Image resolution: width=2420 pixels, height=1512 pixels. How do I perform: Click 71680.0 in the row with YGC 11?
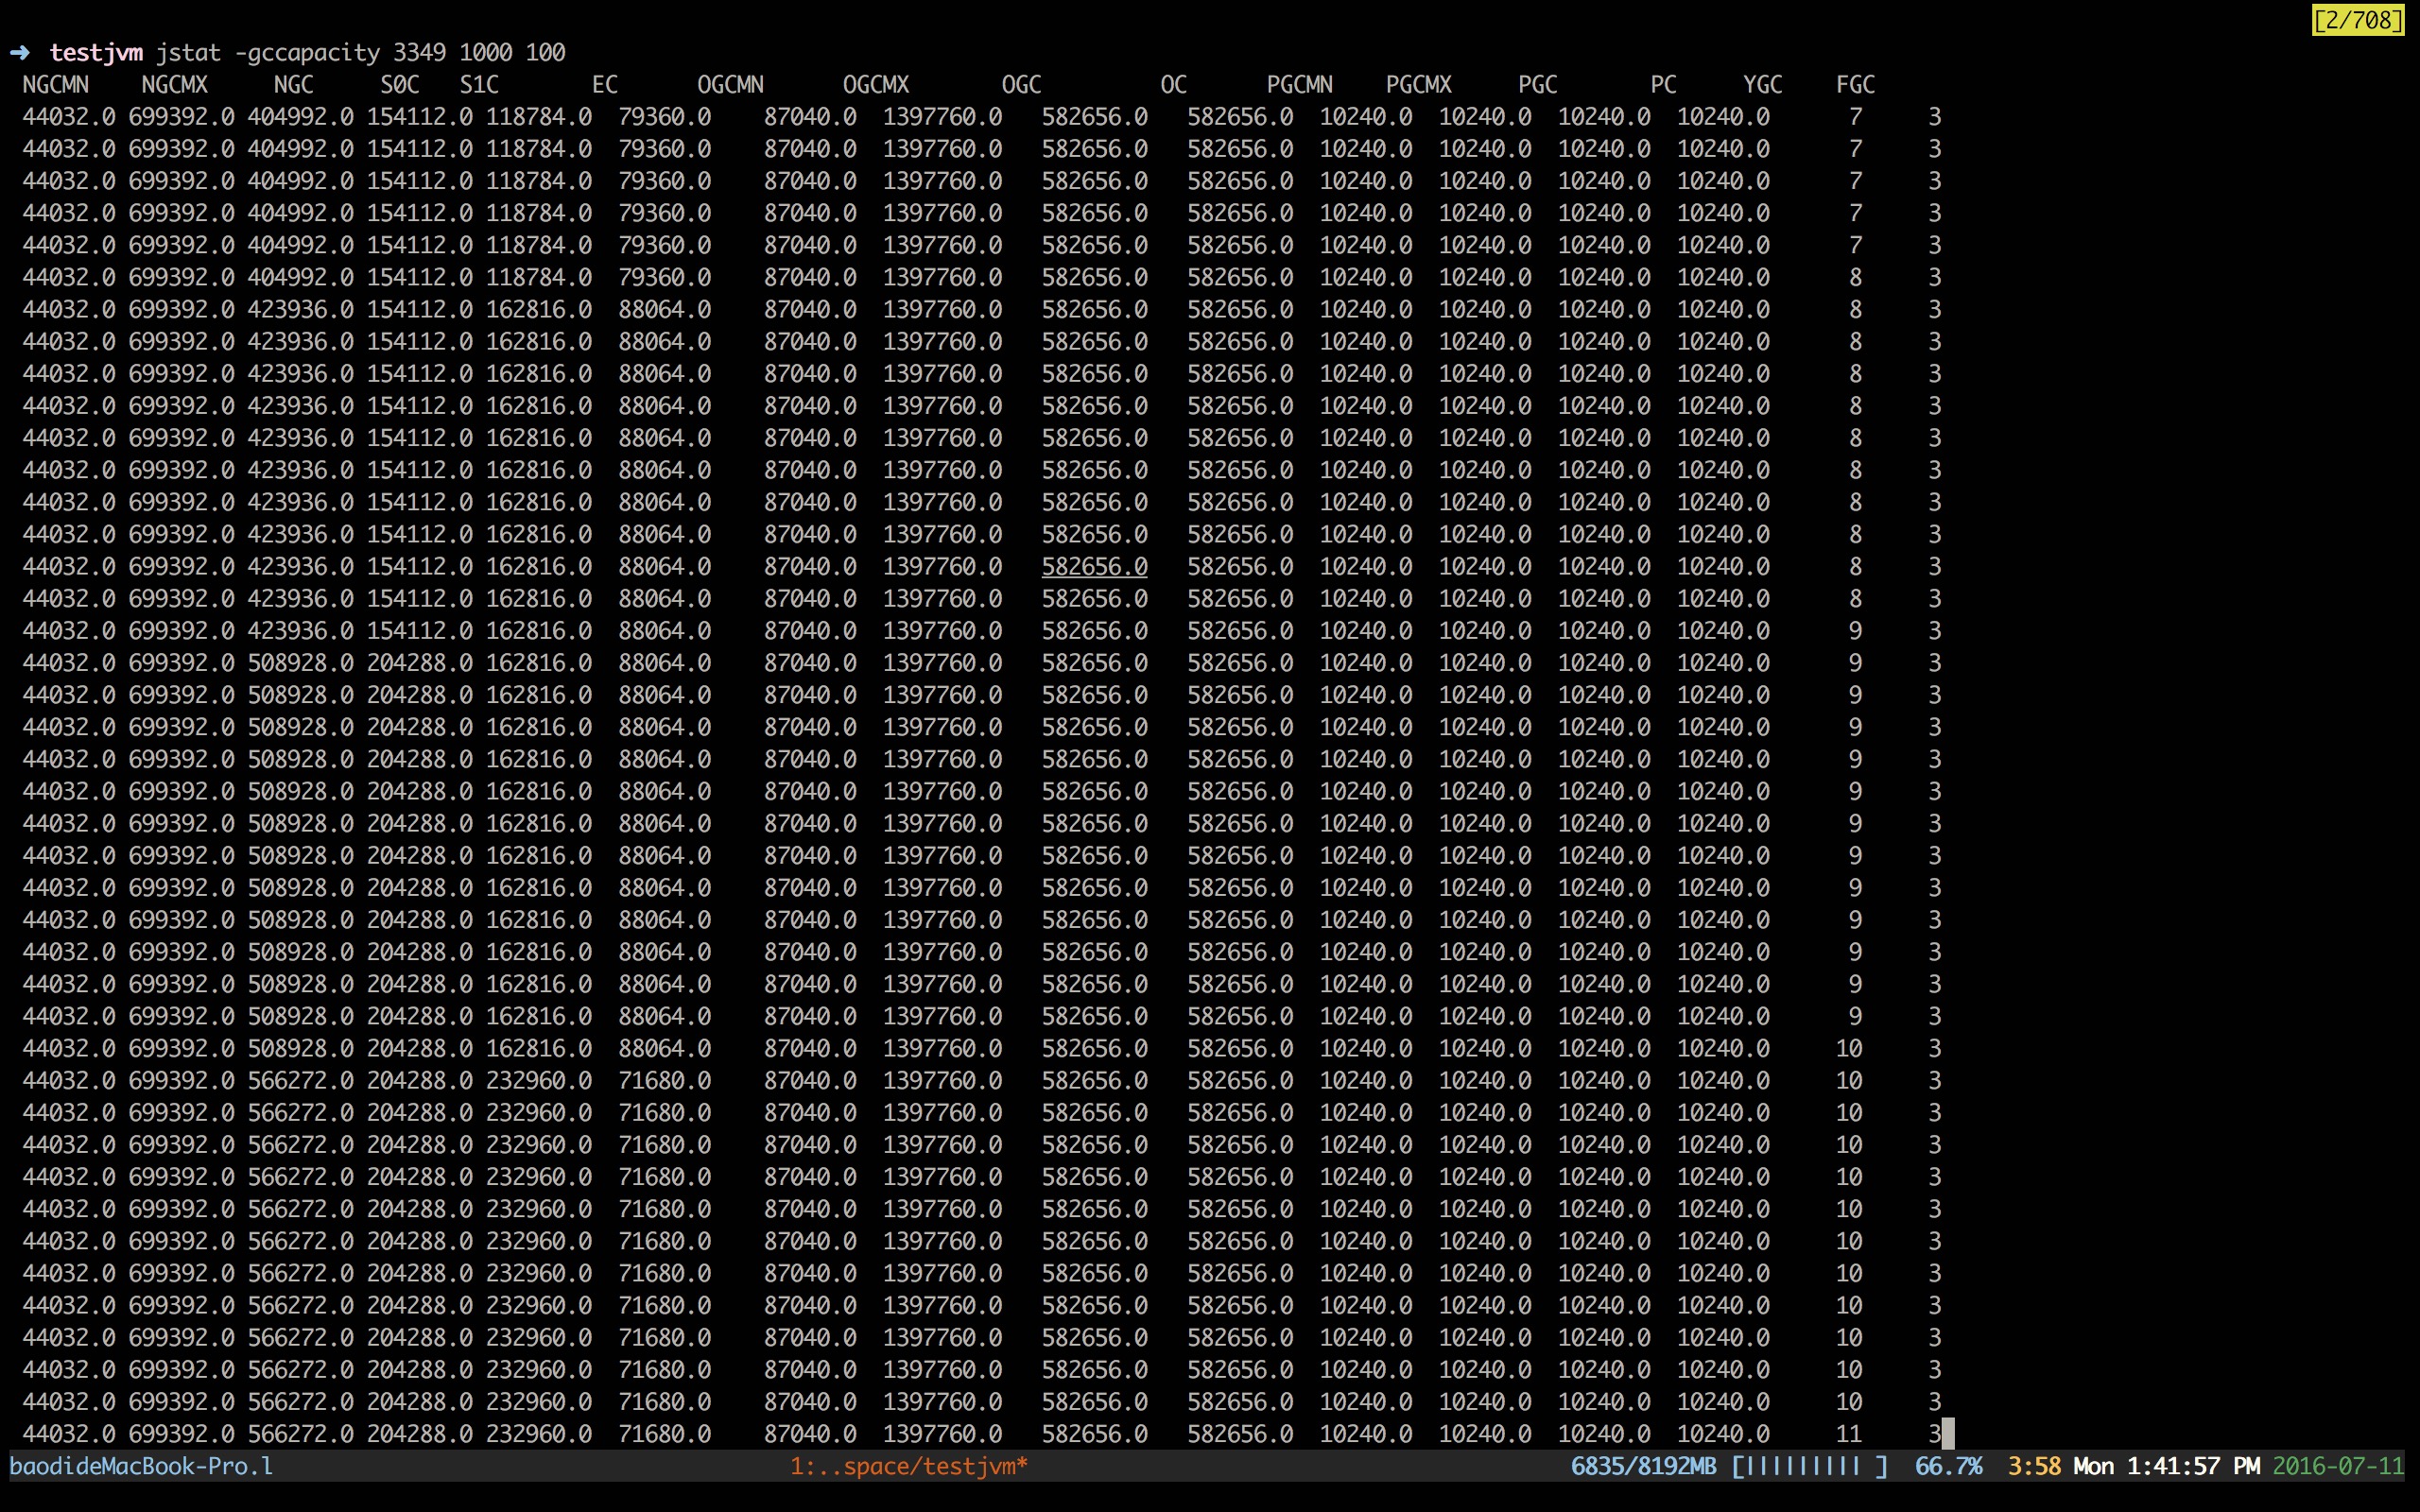[x=665, y=1434]
